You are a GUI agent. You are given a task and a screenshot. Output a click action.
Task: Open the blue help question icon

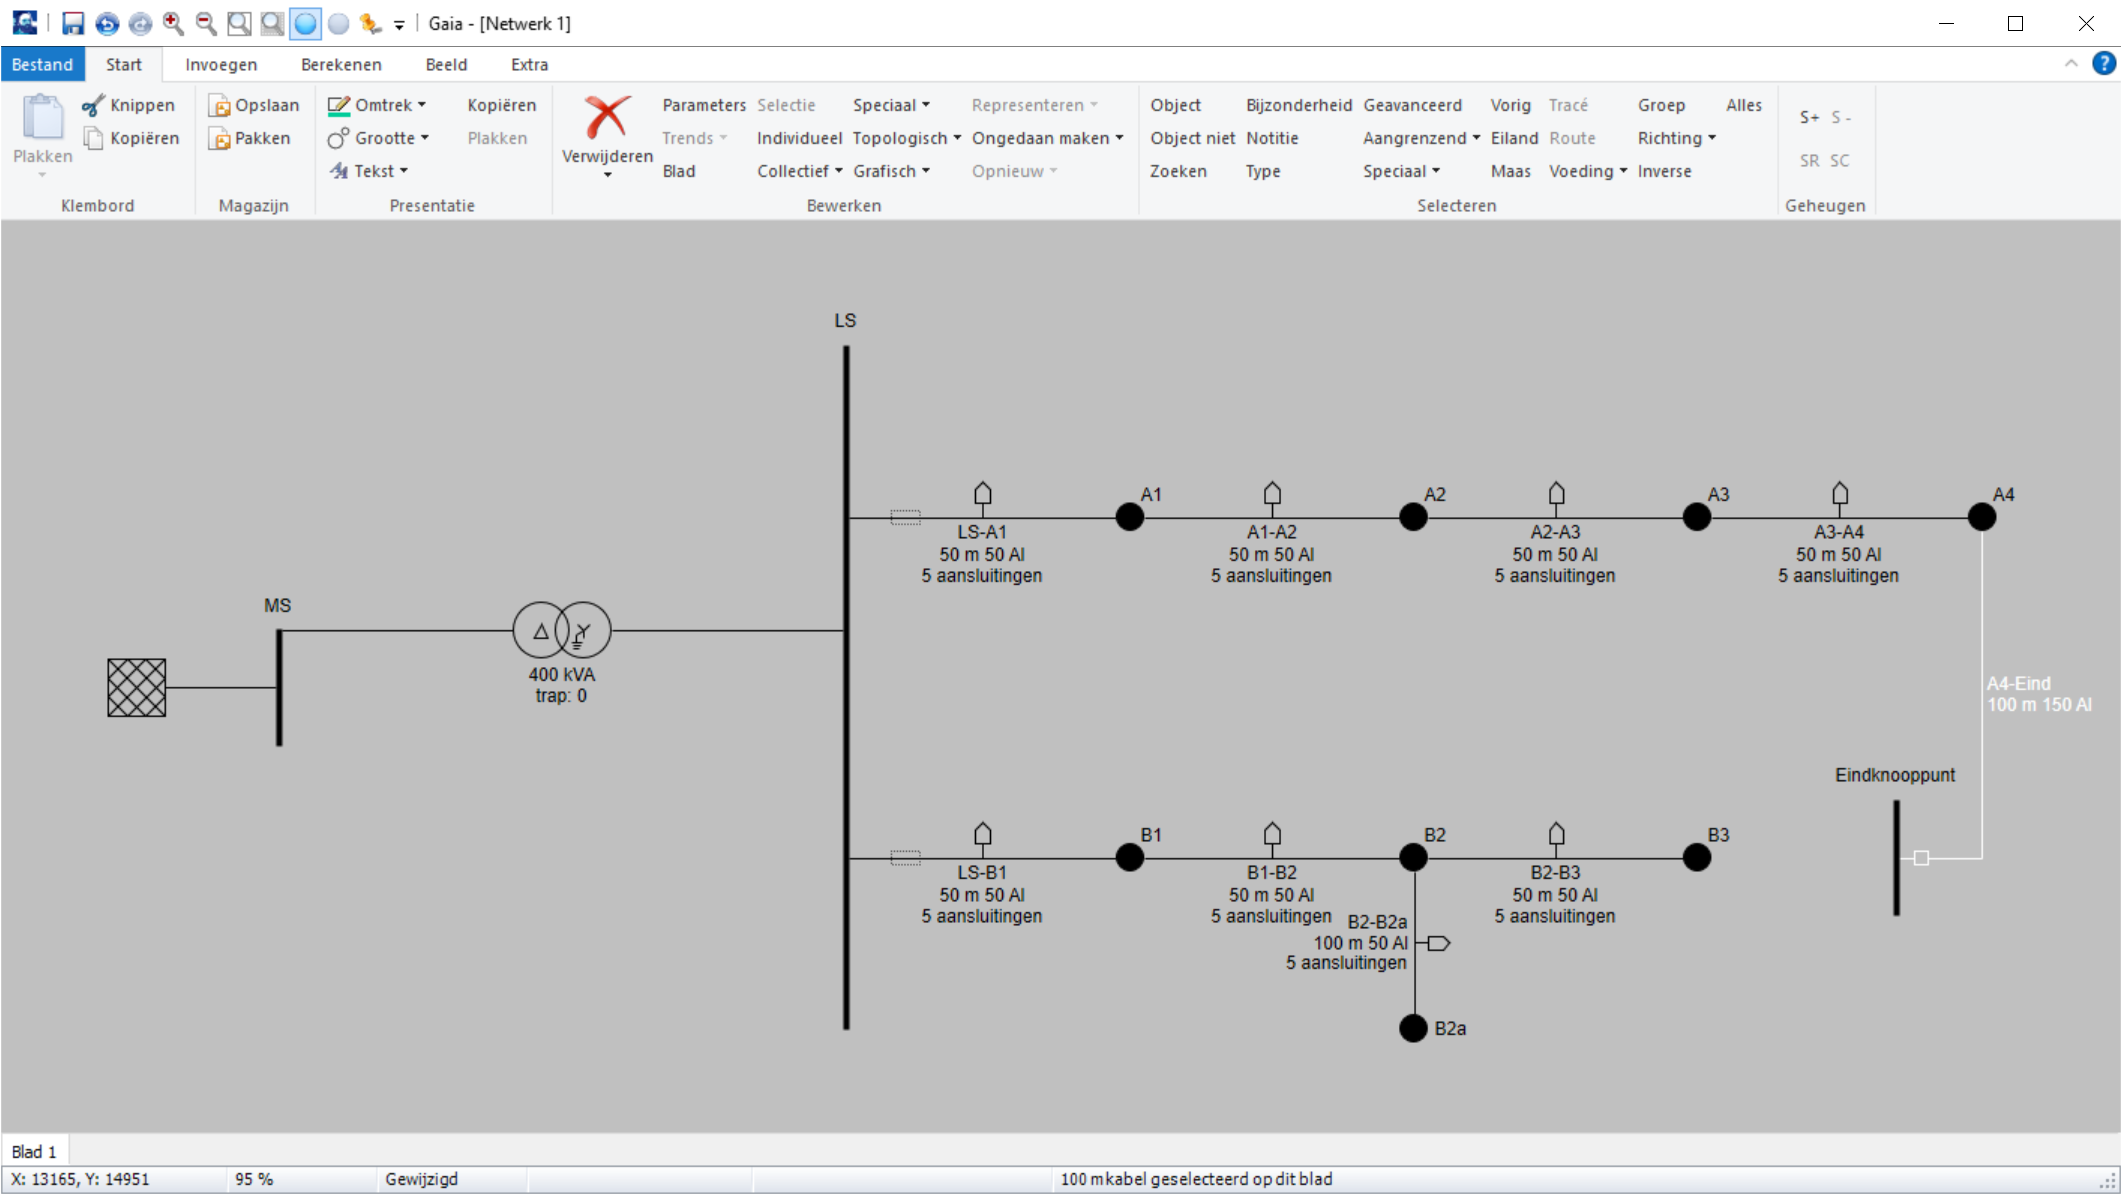coord(2103,64)
